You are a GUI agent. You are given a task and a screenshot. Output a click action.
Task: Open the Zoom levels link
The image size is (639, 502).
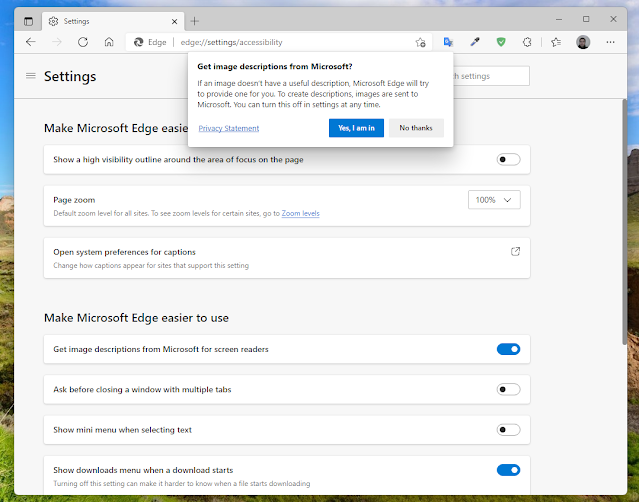[x=300, y=214]
